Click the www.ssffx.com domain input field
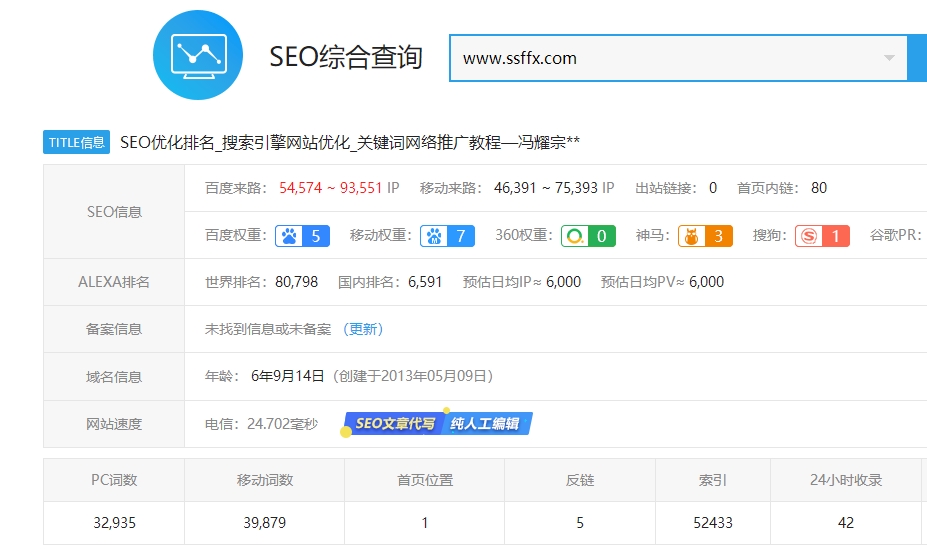The width and height of the screenshot is (927, 549). tap(660, 58)
